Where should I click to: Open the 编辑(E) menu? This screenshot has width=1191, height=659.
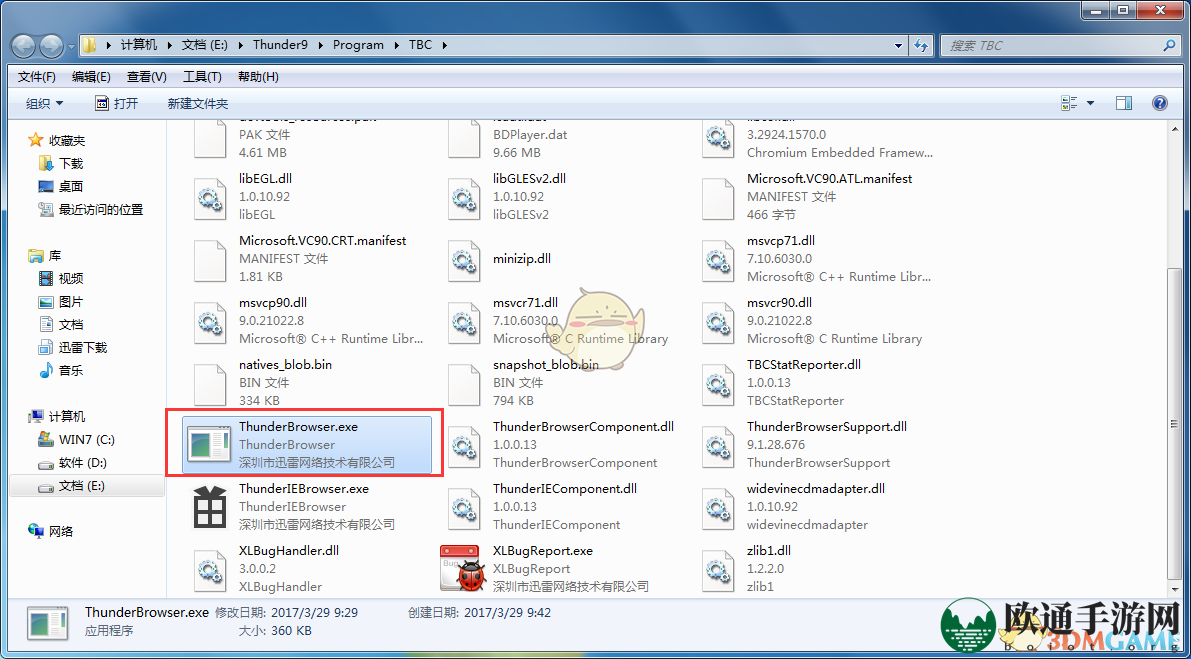(91, 77)
